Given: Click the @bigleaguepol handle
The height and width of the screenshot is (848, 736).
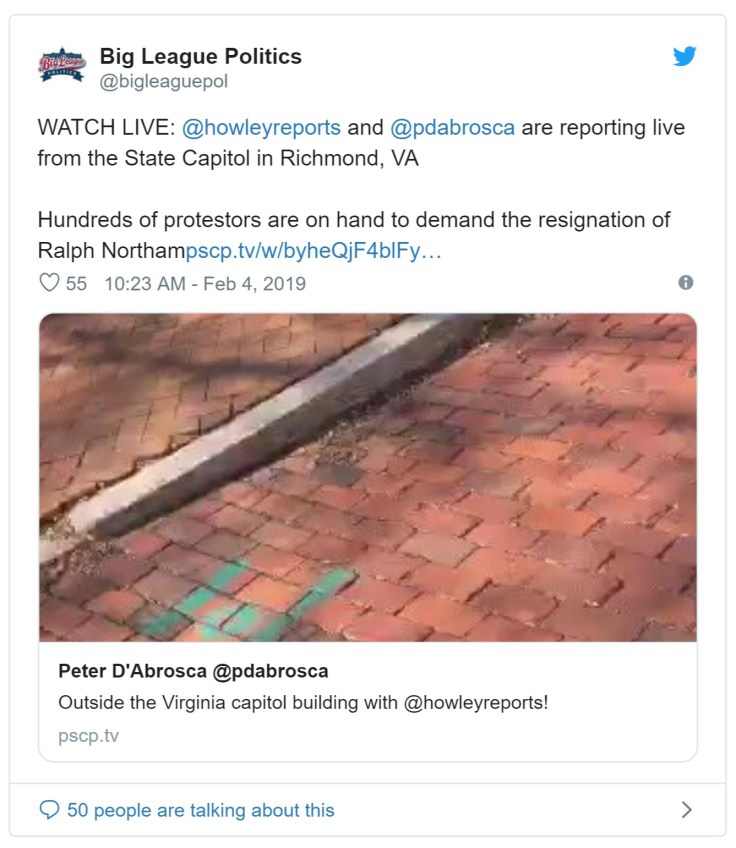Looking at the screenshot, I should [x=164, y=81].
